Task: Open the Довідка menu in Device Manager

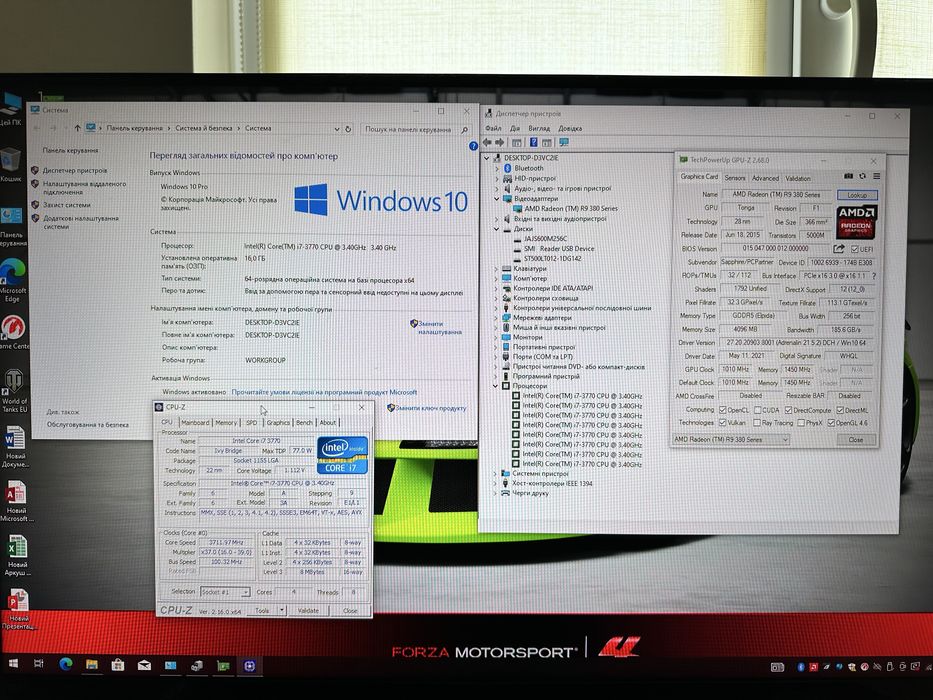Action: (x=570, y=128)
